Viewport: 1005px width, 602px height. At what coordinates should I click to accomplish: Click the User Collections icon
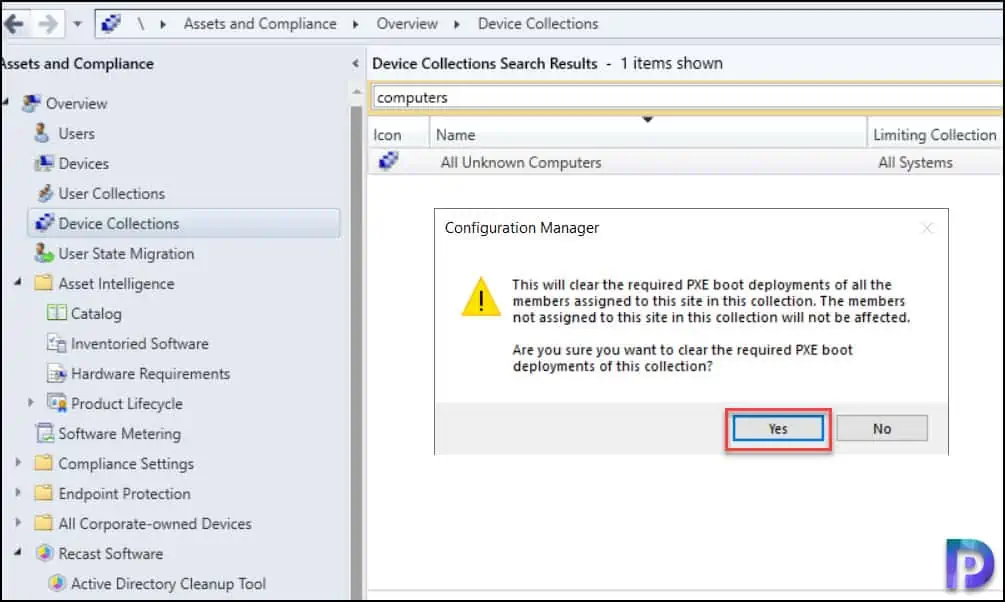point(44,193)
